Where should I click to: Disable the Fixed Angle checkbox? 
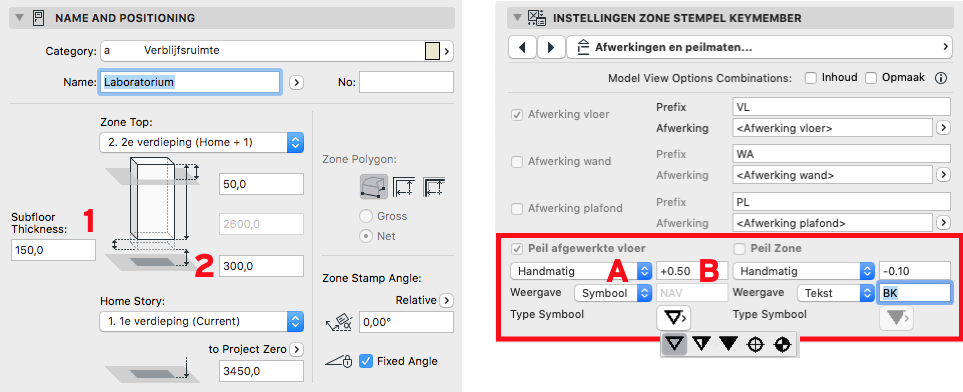[366, 361]
